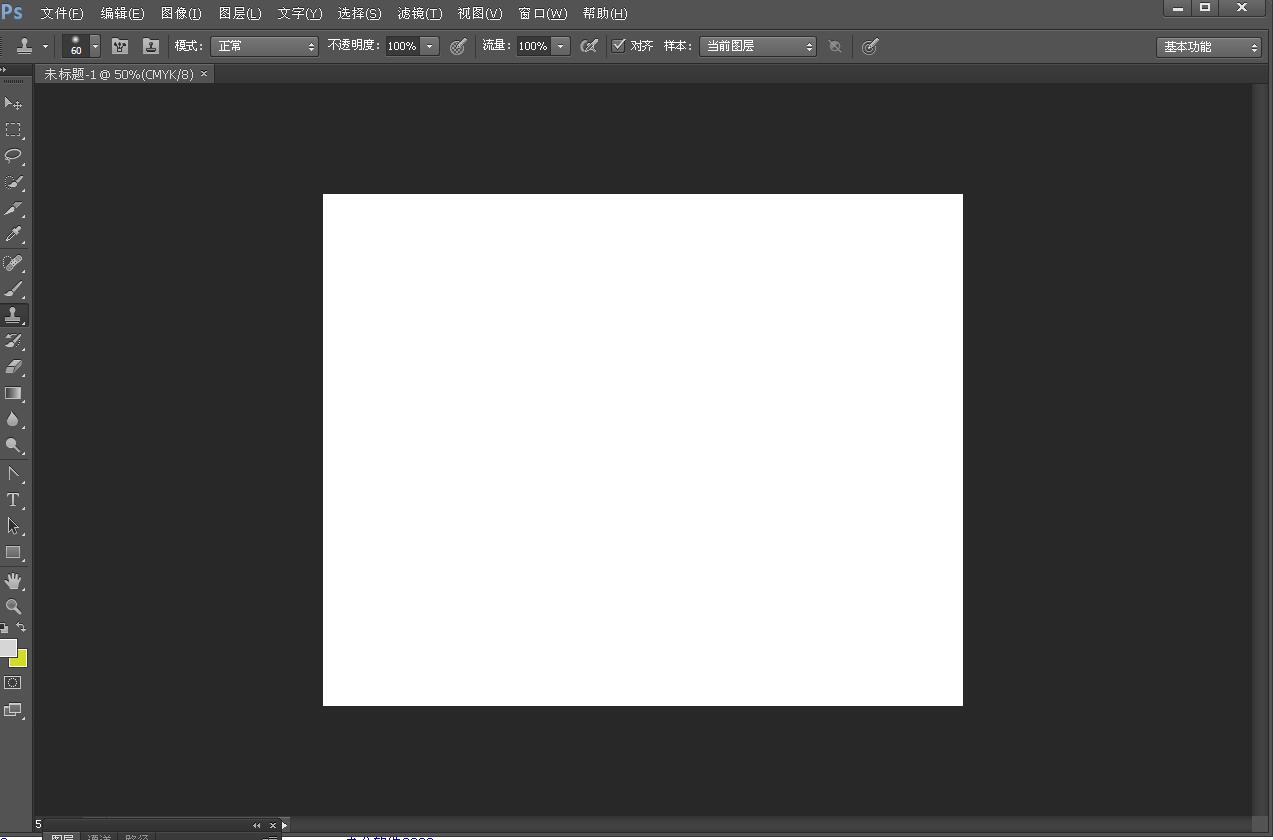The height and width of the screenshot is (840, 1273).
Task: Select the Move tool
Action: pyautogui.click(x=13, y=104)
